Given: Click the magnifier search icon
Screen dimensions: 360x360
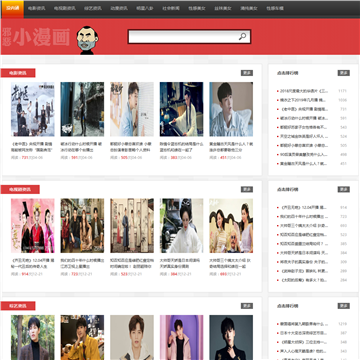Looking at the screenshot, I should pos(242,37).
